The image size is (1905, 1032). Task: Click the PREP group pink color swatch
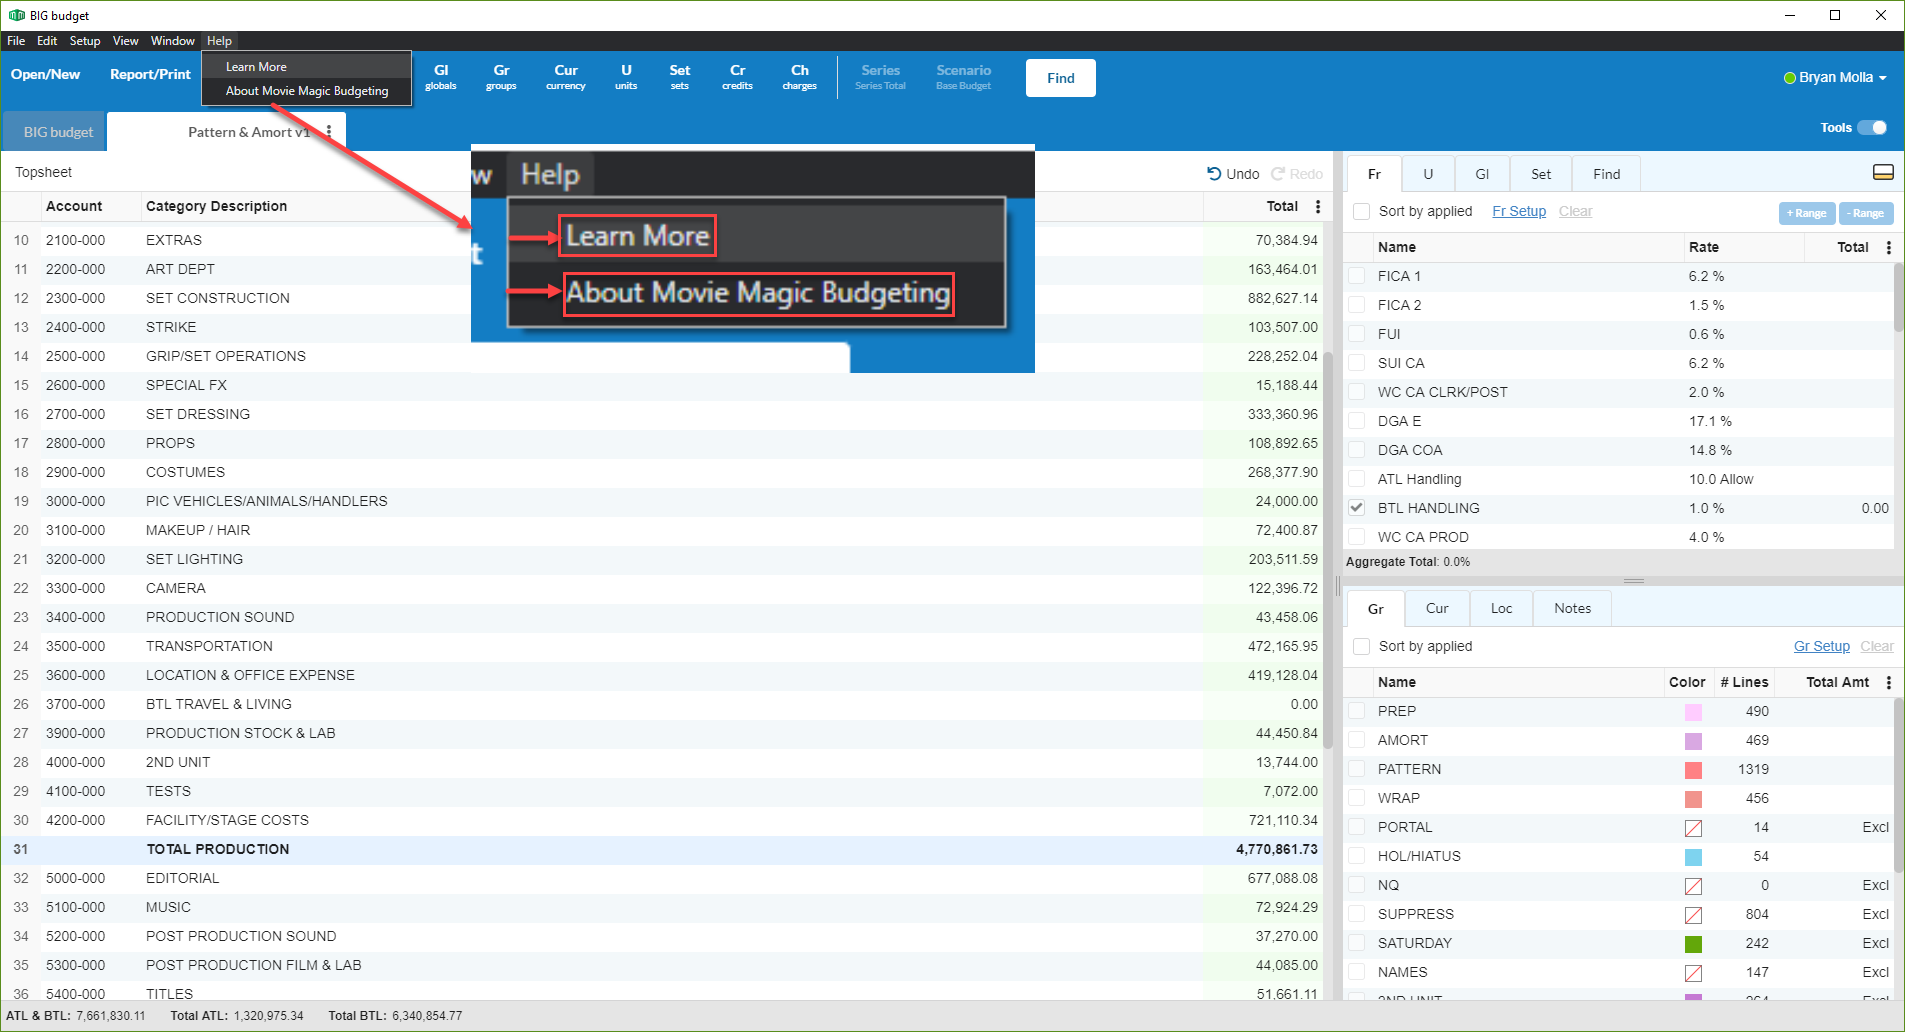tap(1693, 712)
